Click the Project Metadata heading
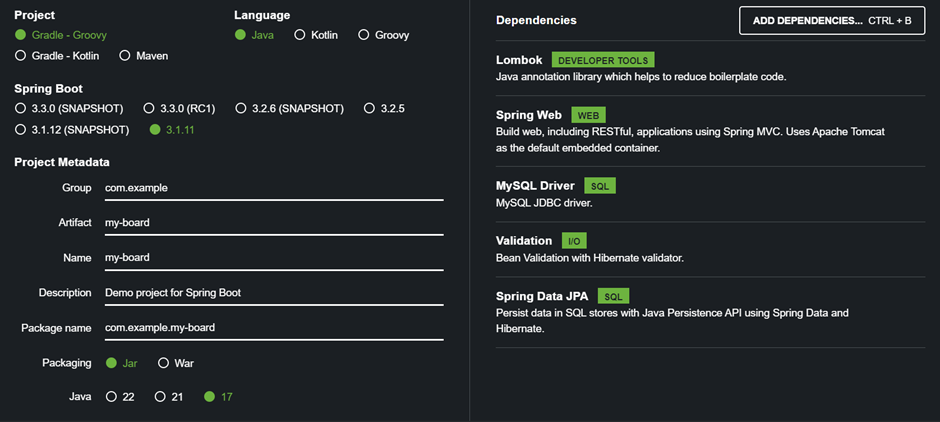The height and width of the screenshot is (422, 940). point(62,162)
